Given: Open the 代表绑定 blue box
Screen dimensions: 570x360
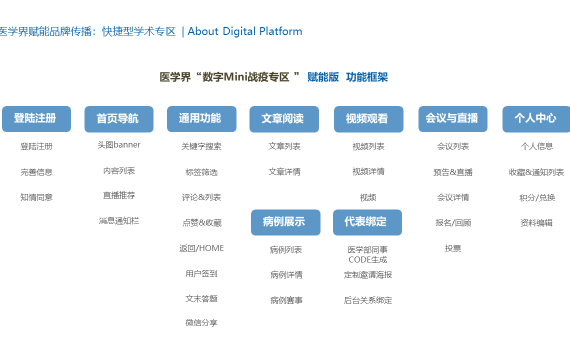Looking at the screenshot, I should (x=367, y=222).
